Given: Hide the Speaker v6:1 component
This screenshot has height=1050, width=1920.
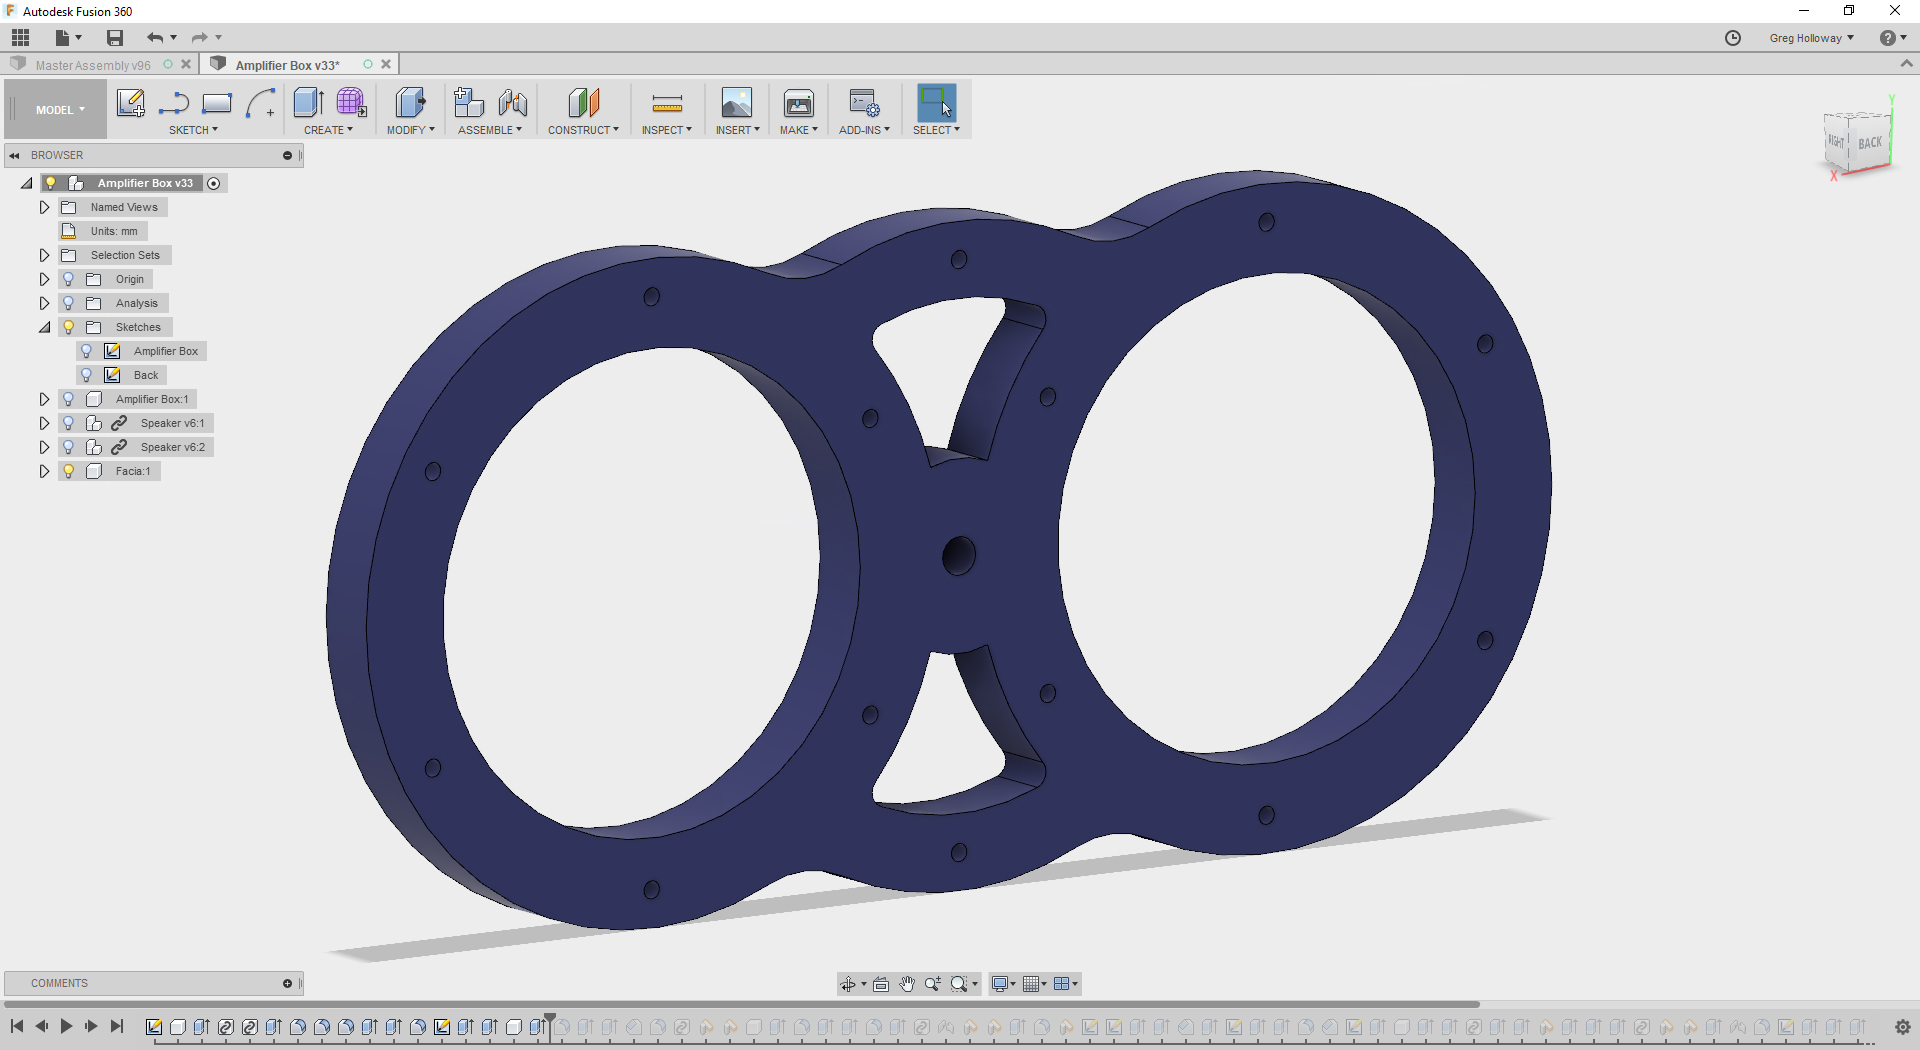Looking at the screenshot, I should (68, 422).
